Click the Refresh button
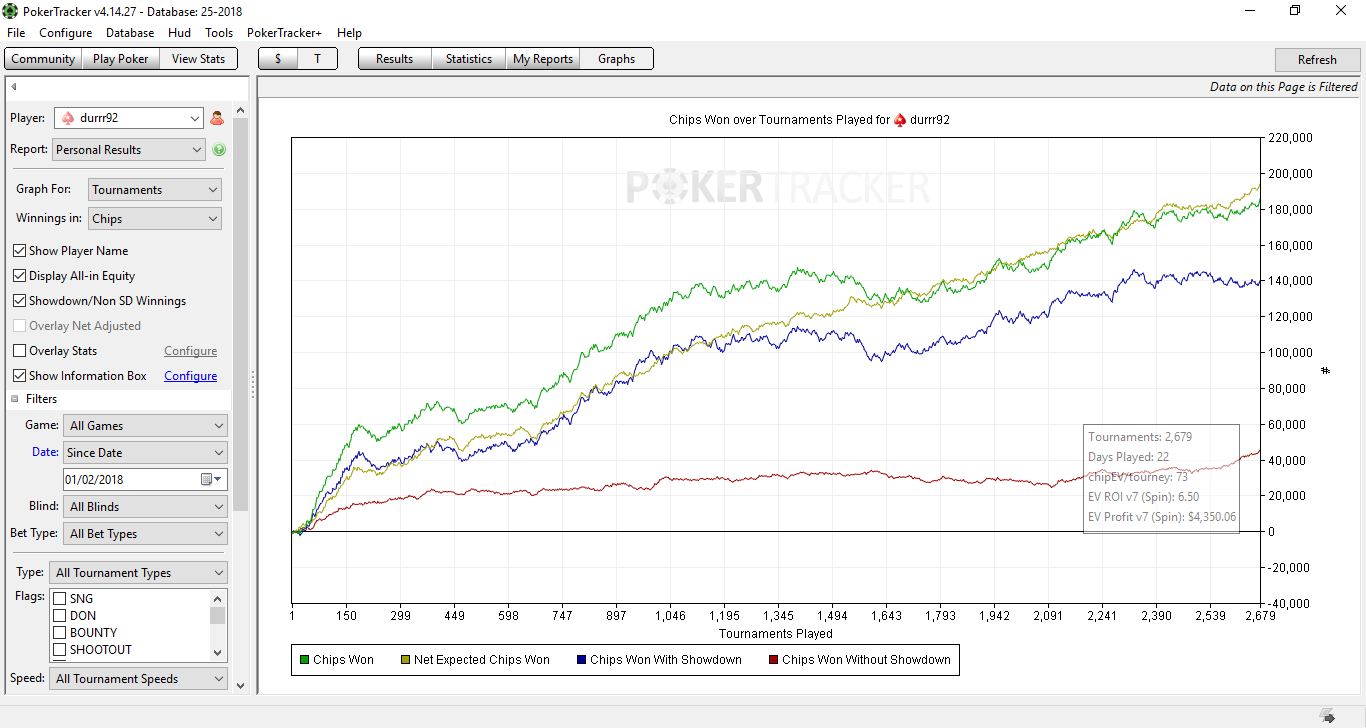Viewport: 1366px width, 728px height. click(x=1317, y=60)
